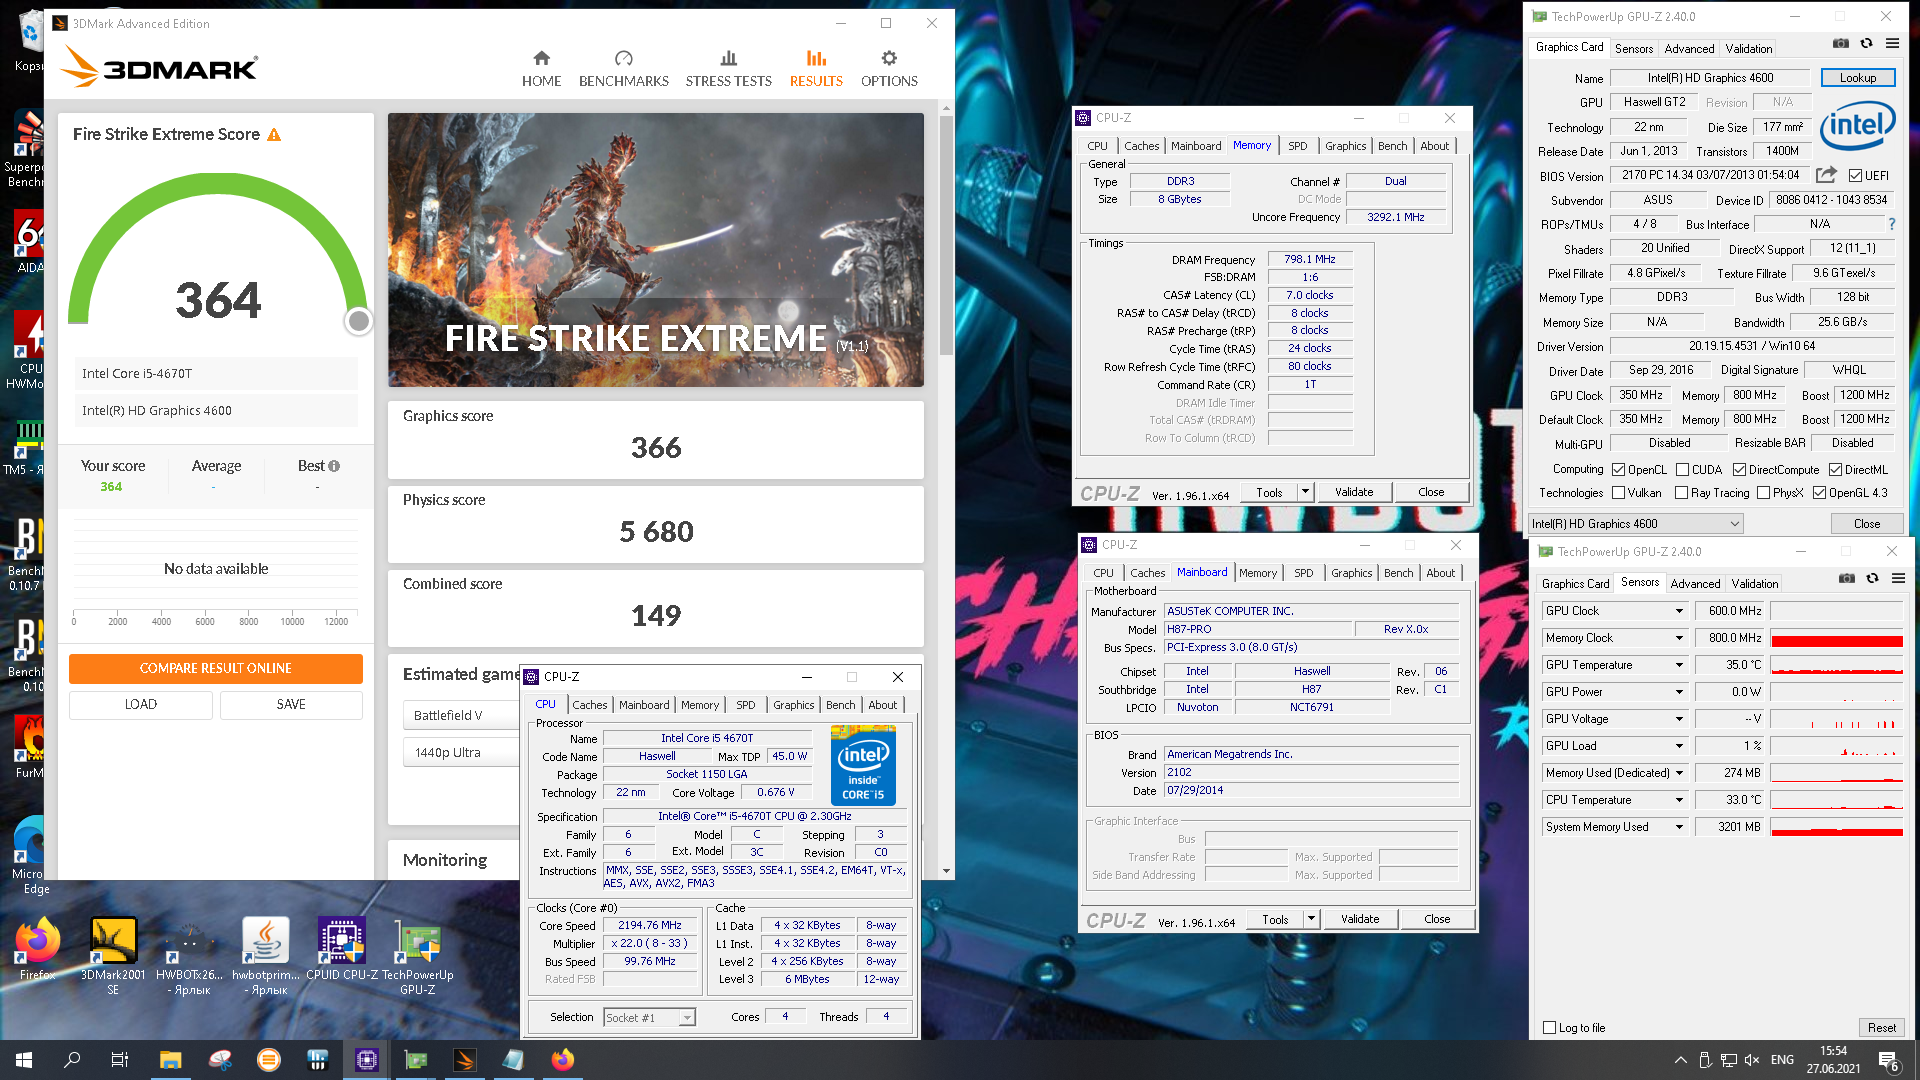Click the BIOS export share icon in GPU-Z
Image resolution: width=1920 pixels, height=1080 pixels.
[1826, 175]
